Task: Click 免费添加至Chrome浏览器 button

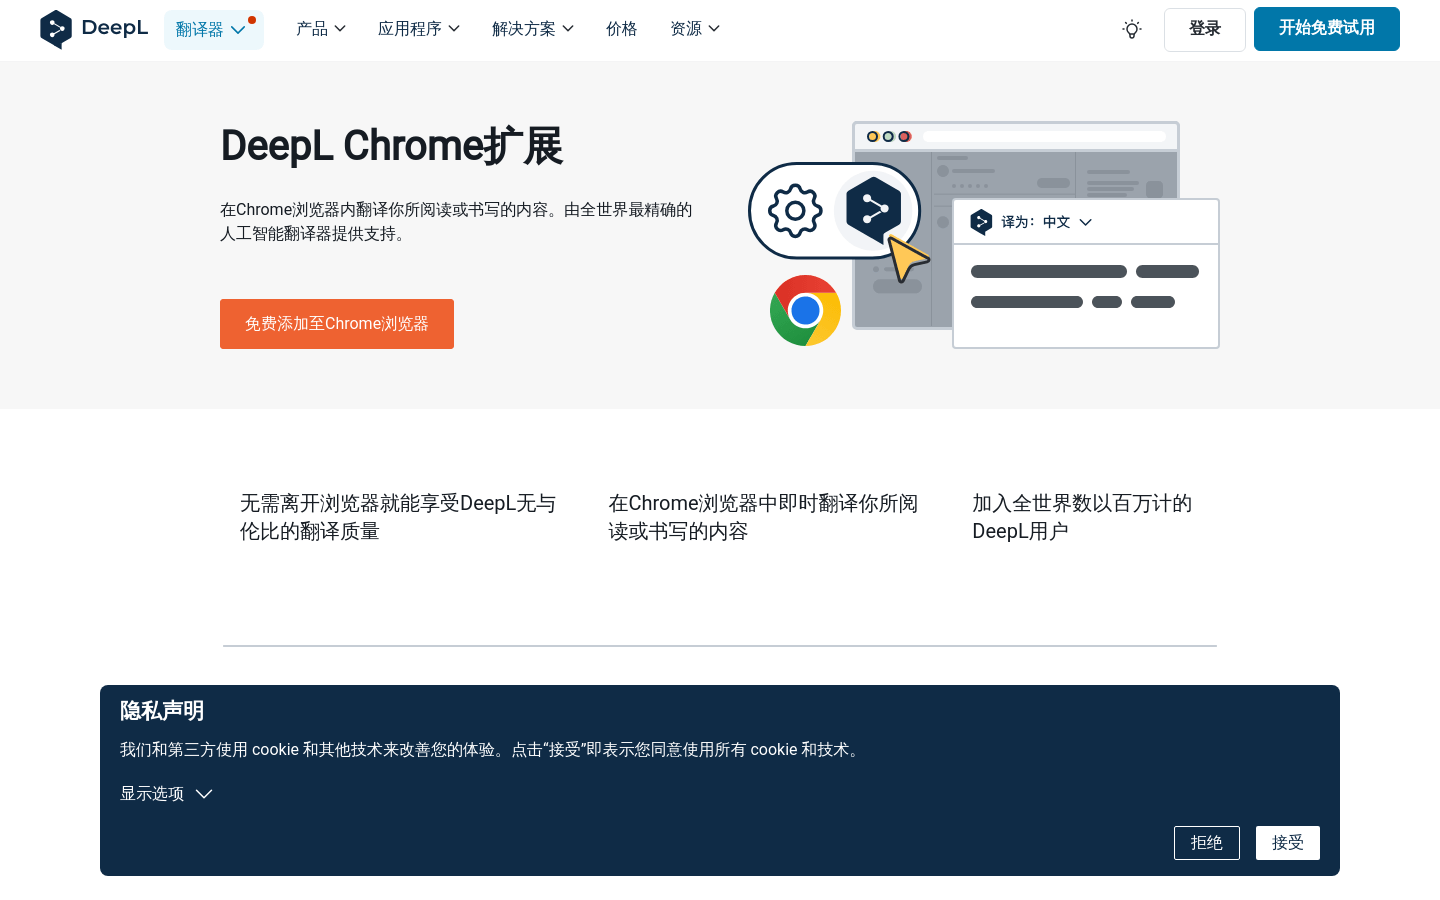Action: [337, 324]
